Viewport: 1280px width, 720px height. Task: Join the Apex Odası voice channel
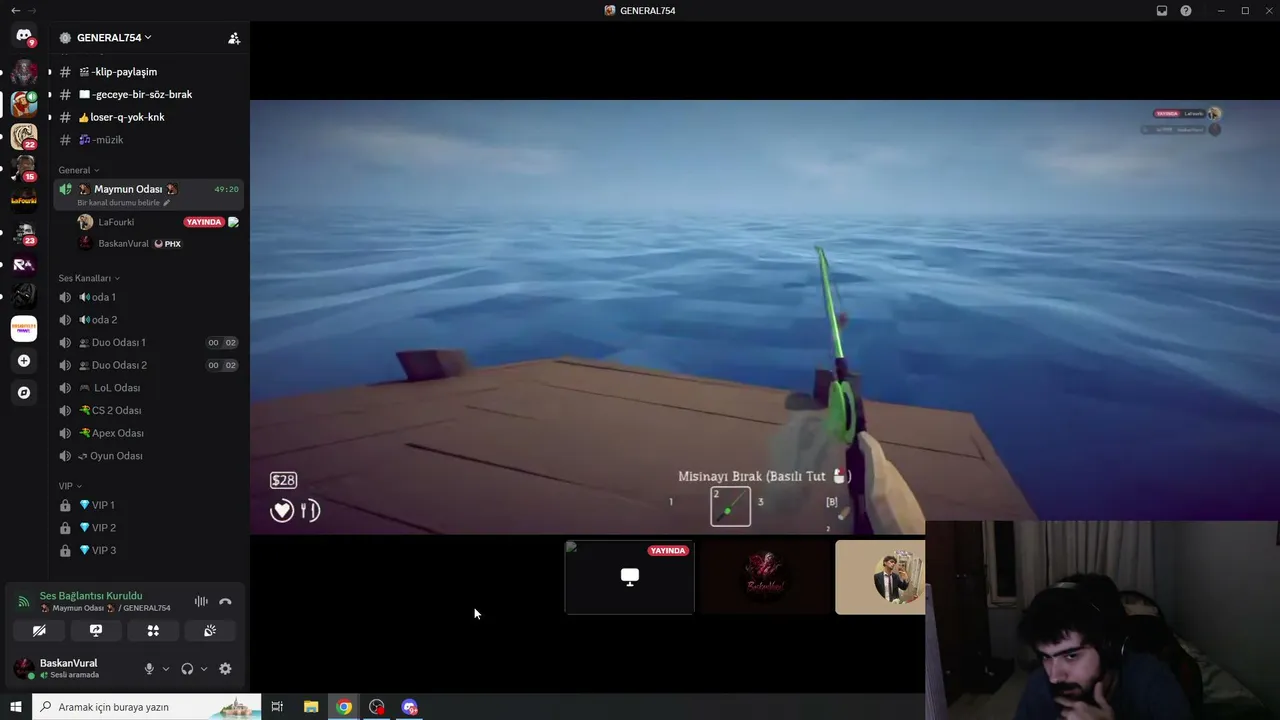pyautogui.click(x=148, y=433)
